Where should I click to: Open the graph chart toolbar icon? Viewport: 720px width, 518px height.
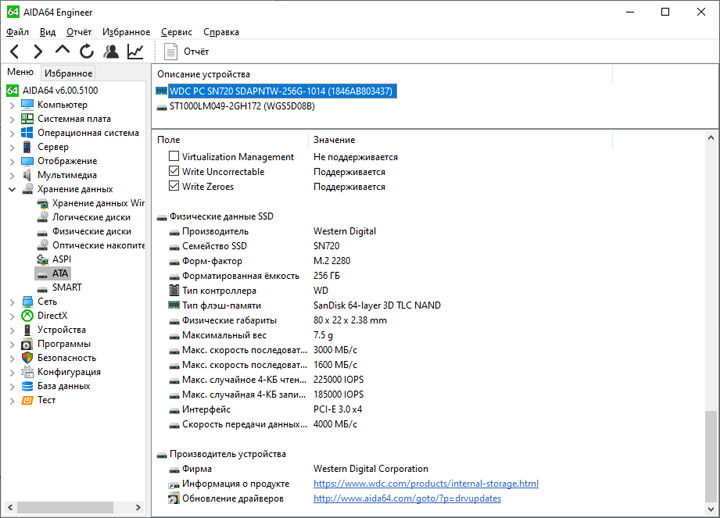tap(135, 51)
